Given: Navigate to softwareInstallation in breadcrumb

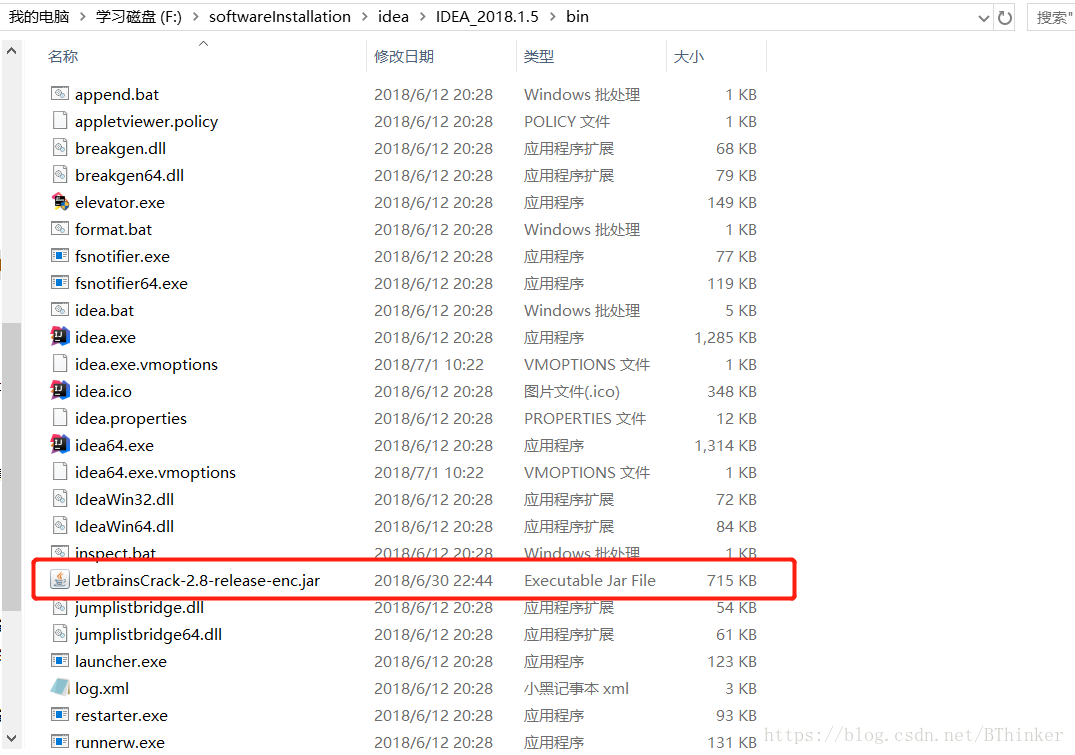Looking at the screenshot, I should (x=280, y=16).
